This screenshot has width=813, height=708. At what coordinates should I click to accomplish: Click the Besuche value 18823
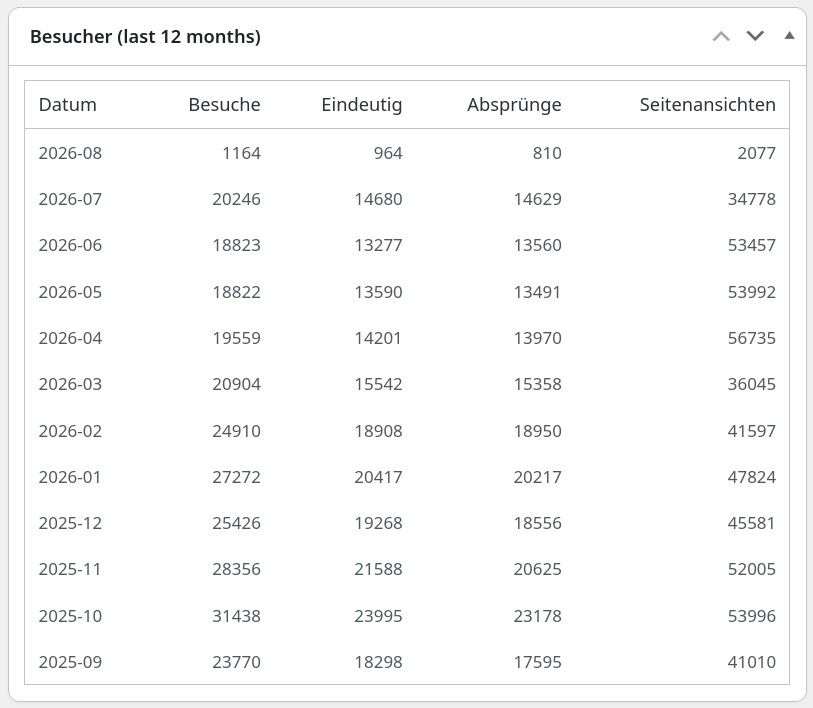click(x=236, y=245)
